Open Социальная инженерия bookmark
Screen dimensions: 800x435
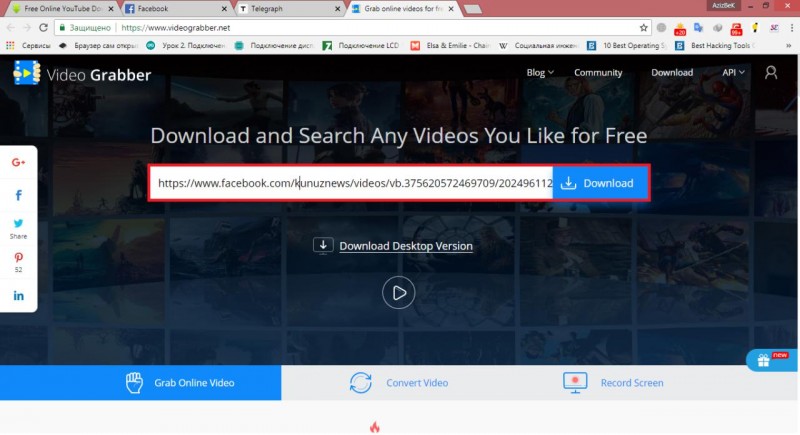tap(538, 45)
